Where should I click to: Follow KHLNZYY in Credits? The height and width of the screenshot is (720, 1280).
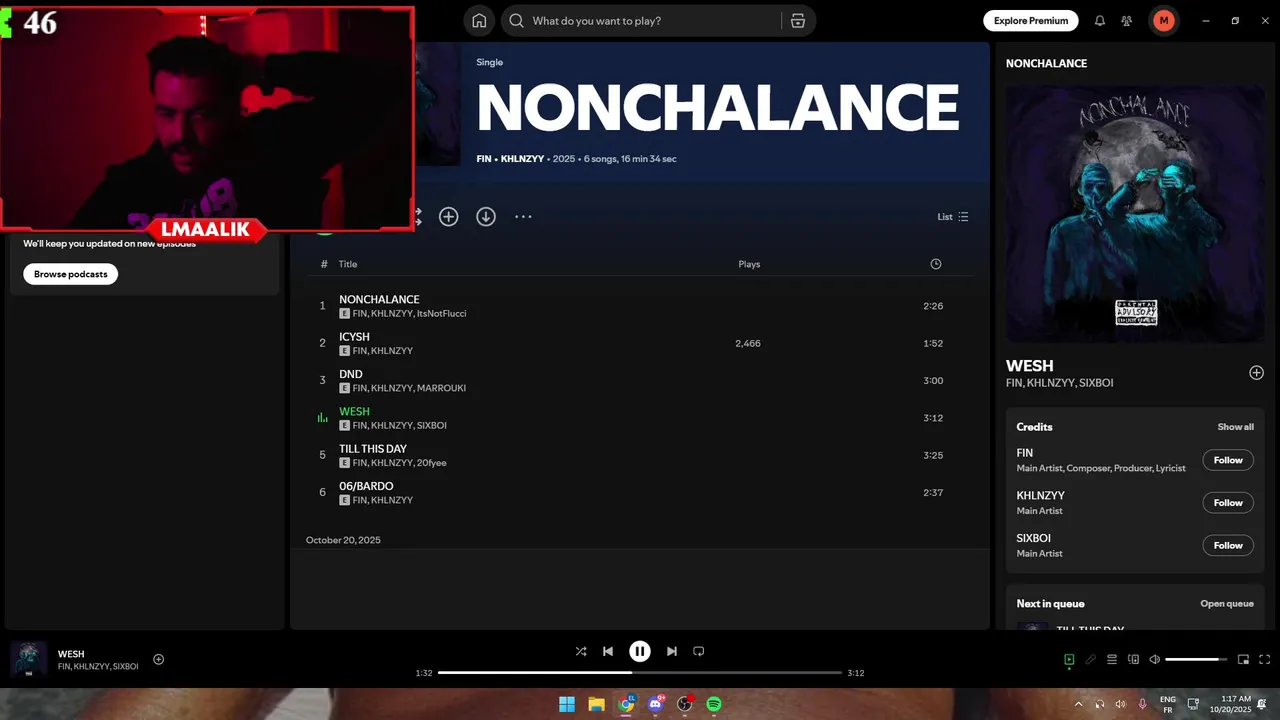tap(1228, 503)
